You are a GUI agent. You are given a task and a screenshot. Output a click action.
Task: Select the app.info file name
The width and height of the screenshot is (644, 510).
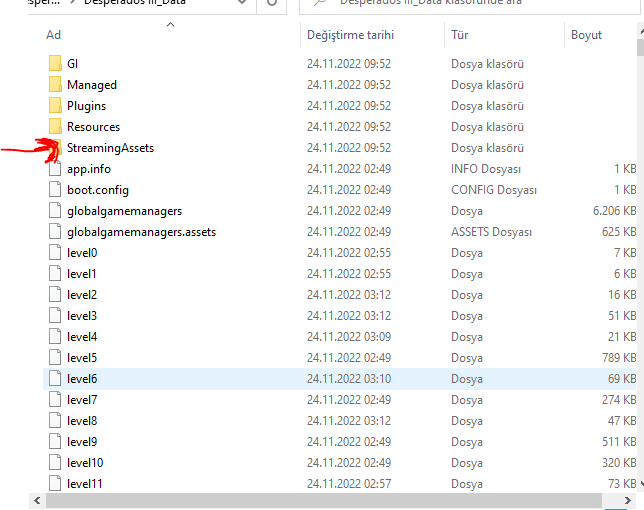point(89,169)
